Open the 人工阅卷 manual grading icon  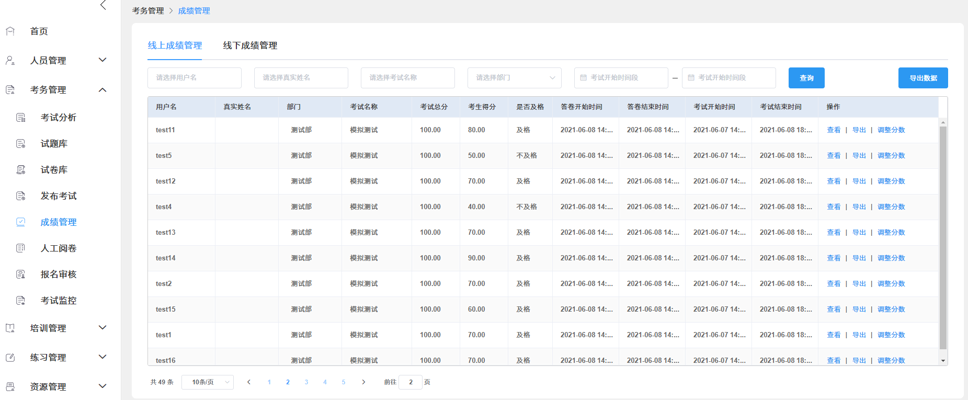(20, 248)
